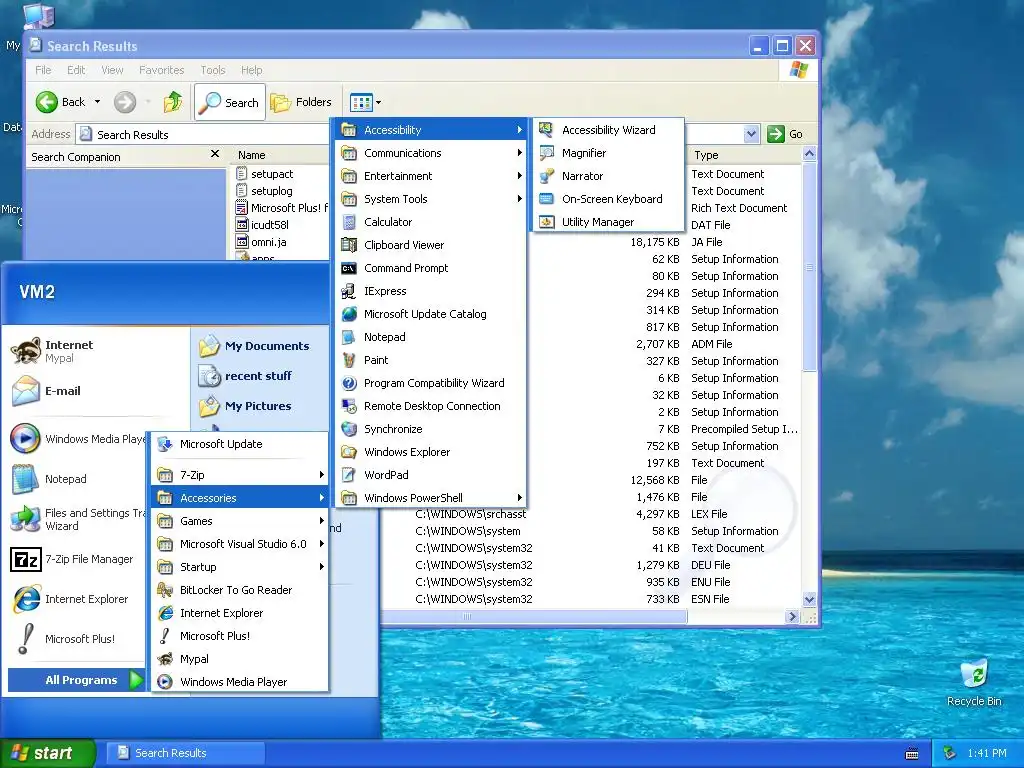
Task: Open Windows Explorer from Accessories
Action: (431, 452)
